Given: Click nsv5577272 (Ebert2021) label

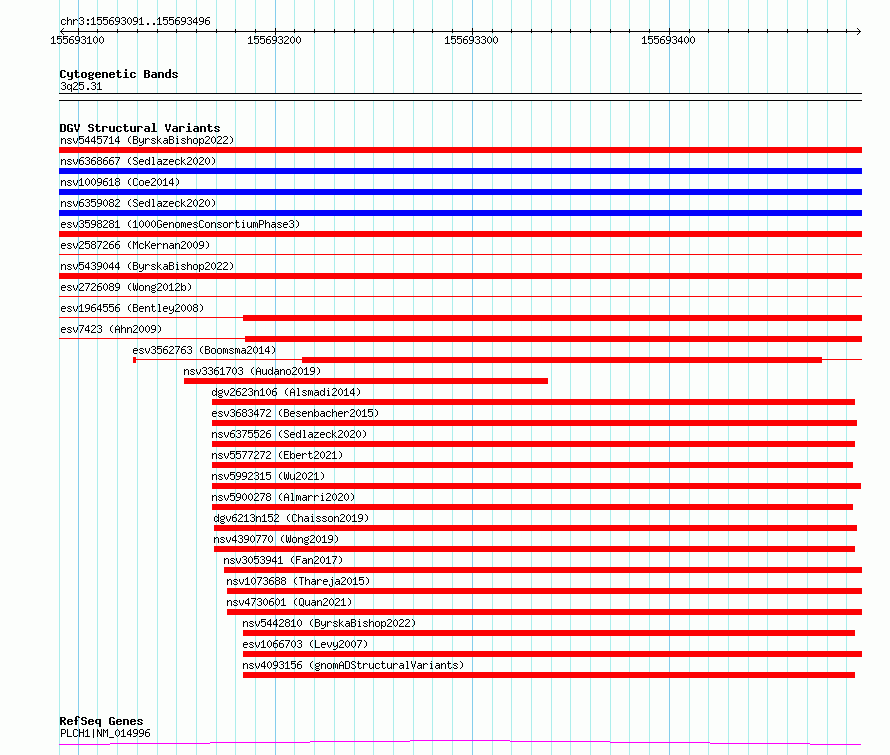Looking at the screenshot, I should (277, 455).
